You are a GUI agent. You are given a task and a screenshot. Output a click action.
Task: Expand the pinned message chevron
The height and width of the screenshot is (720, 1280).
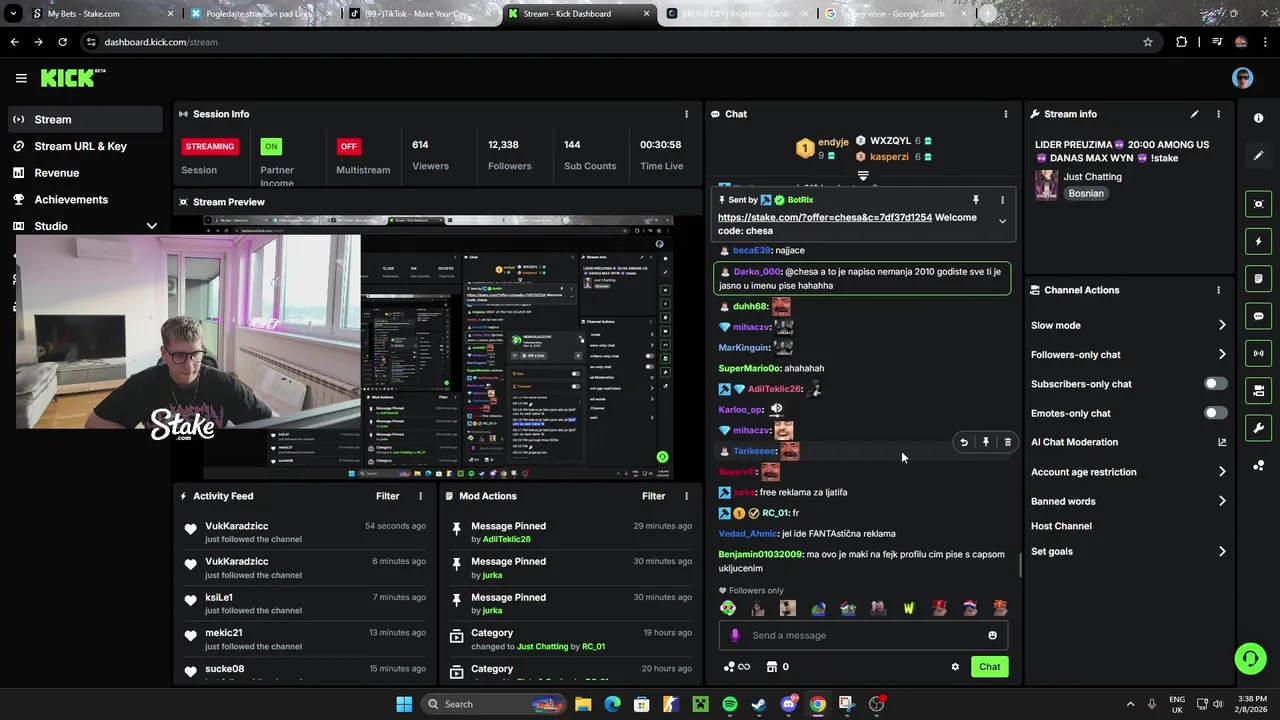(1002, 222)
